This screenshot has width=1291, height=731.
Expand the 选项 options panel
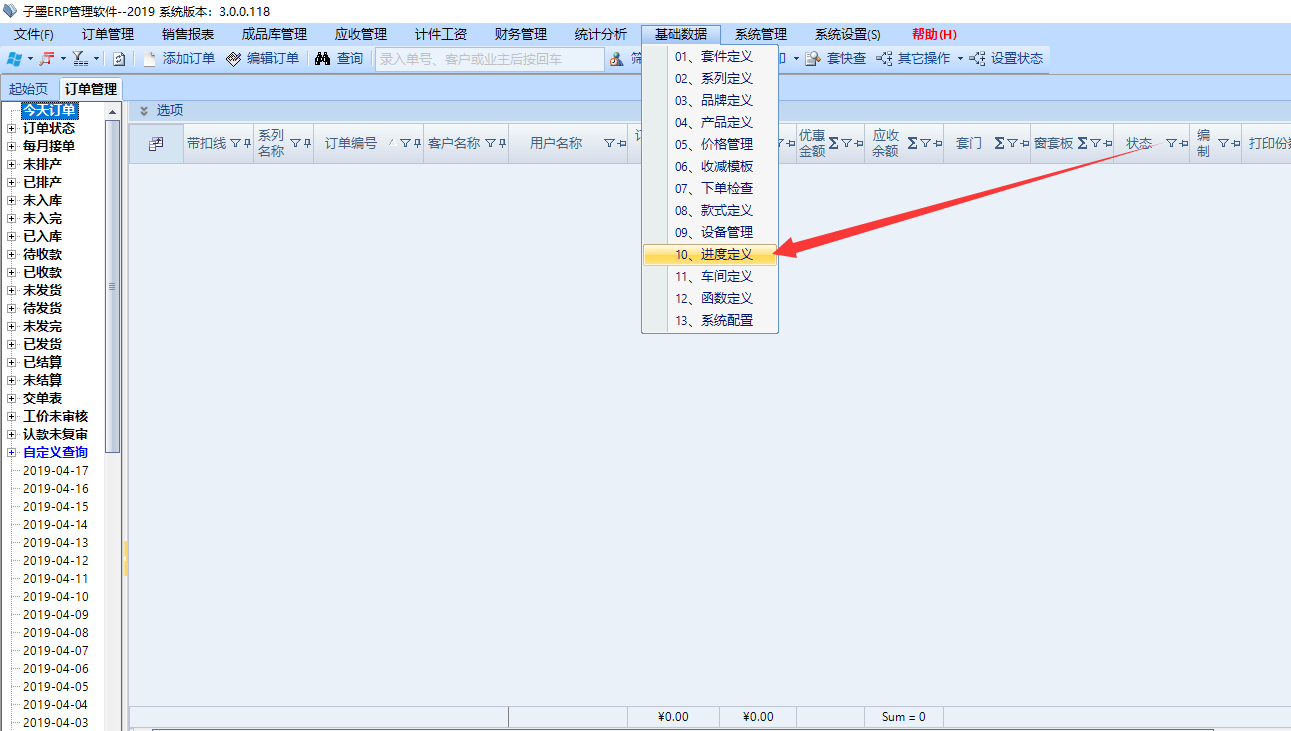click(144, 111)
